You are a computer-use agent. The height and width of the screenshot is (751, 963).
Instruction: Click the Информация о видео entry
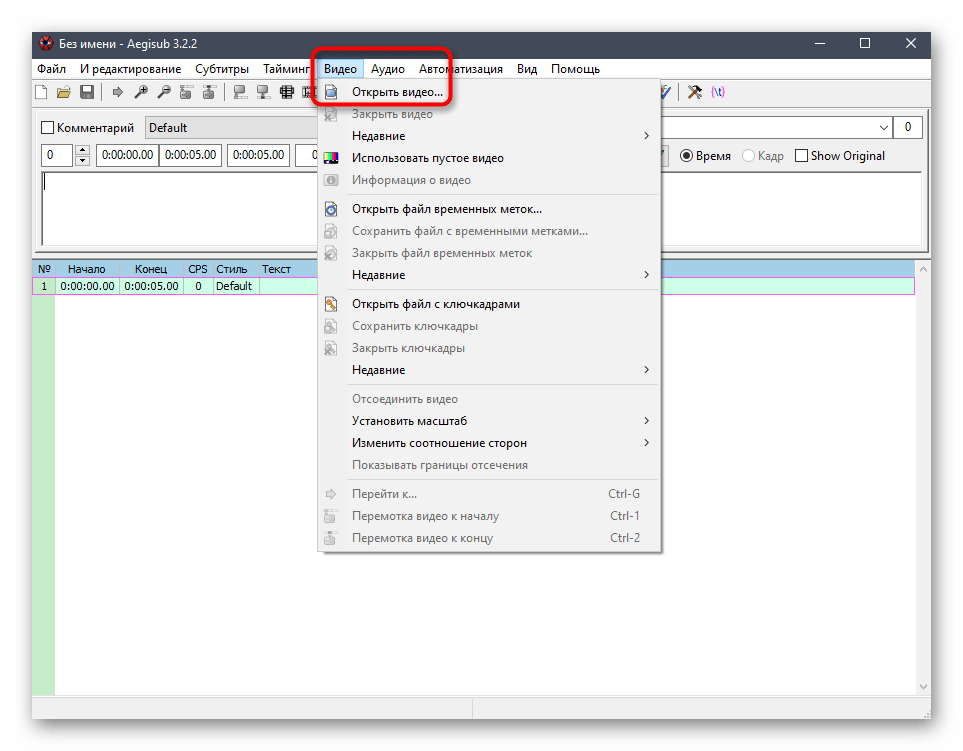coord(489,180)
